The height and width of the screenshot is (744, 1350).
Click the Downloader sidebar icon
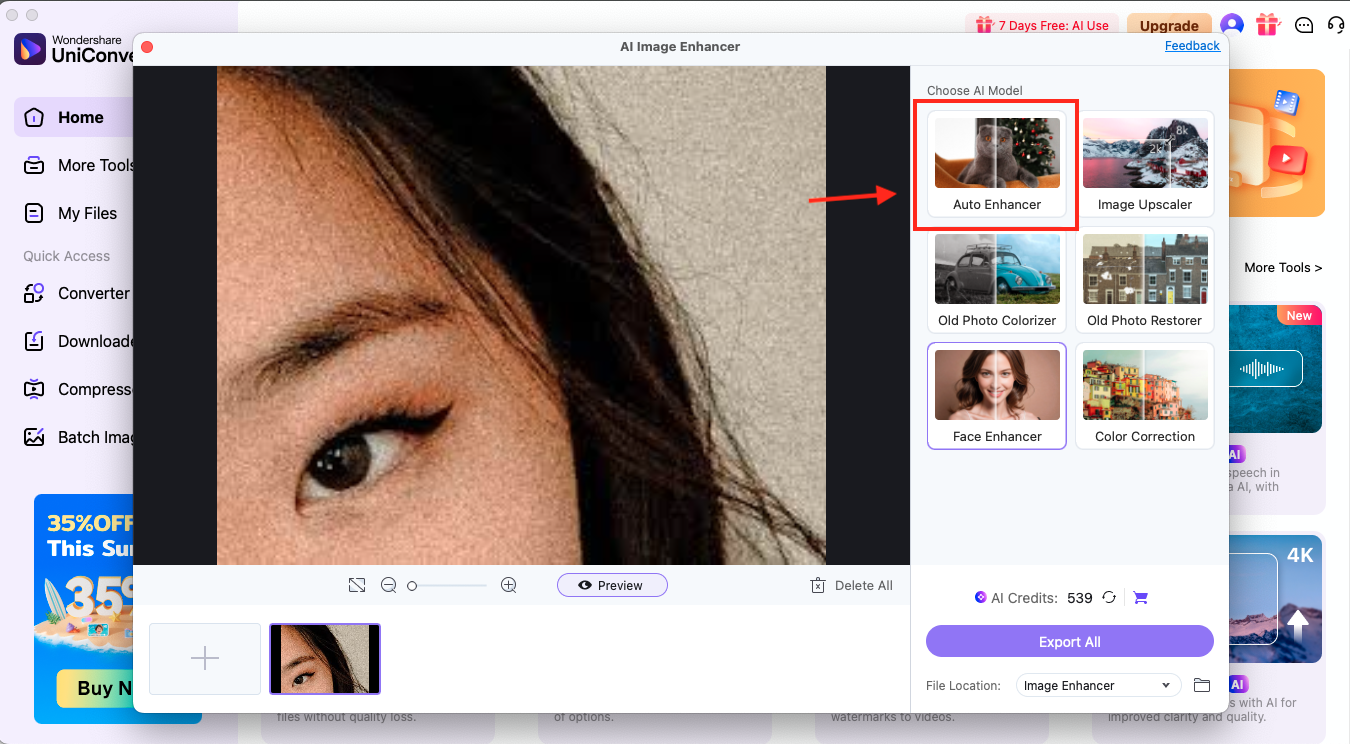[x=34, y=341]
